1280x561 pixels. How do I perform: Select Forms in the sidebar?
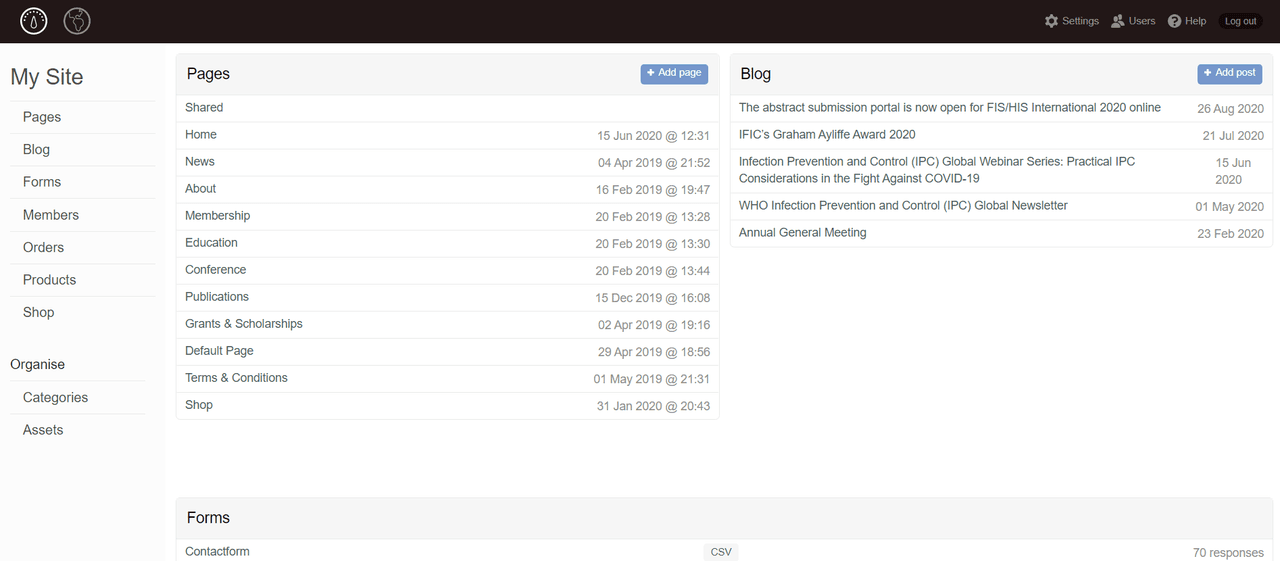pos(42,182)
